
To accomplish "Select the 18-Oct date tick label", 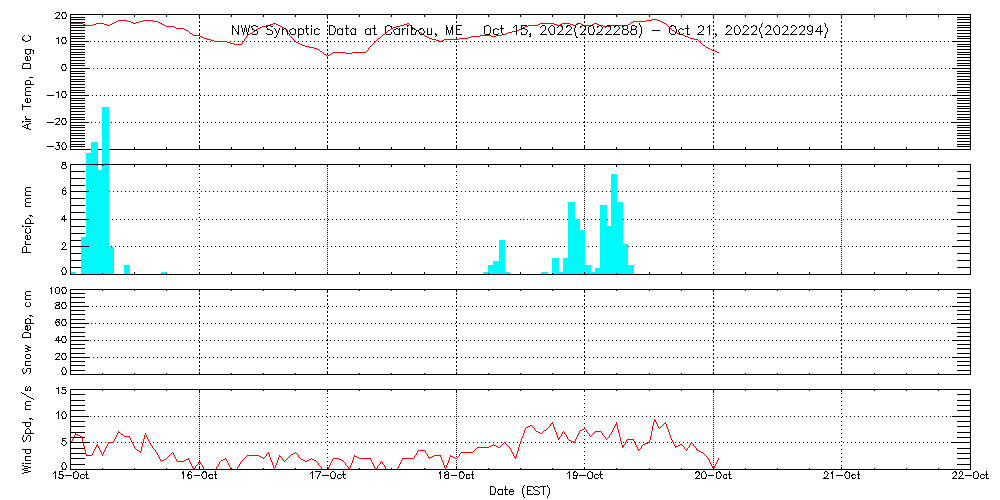I will click(456, 476).
